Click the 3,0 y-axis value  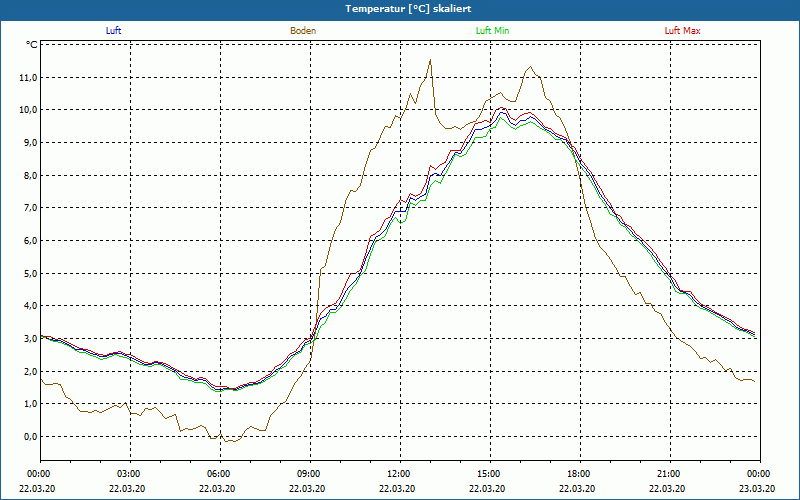[x=31, y=339]
